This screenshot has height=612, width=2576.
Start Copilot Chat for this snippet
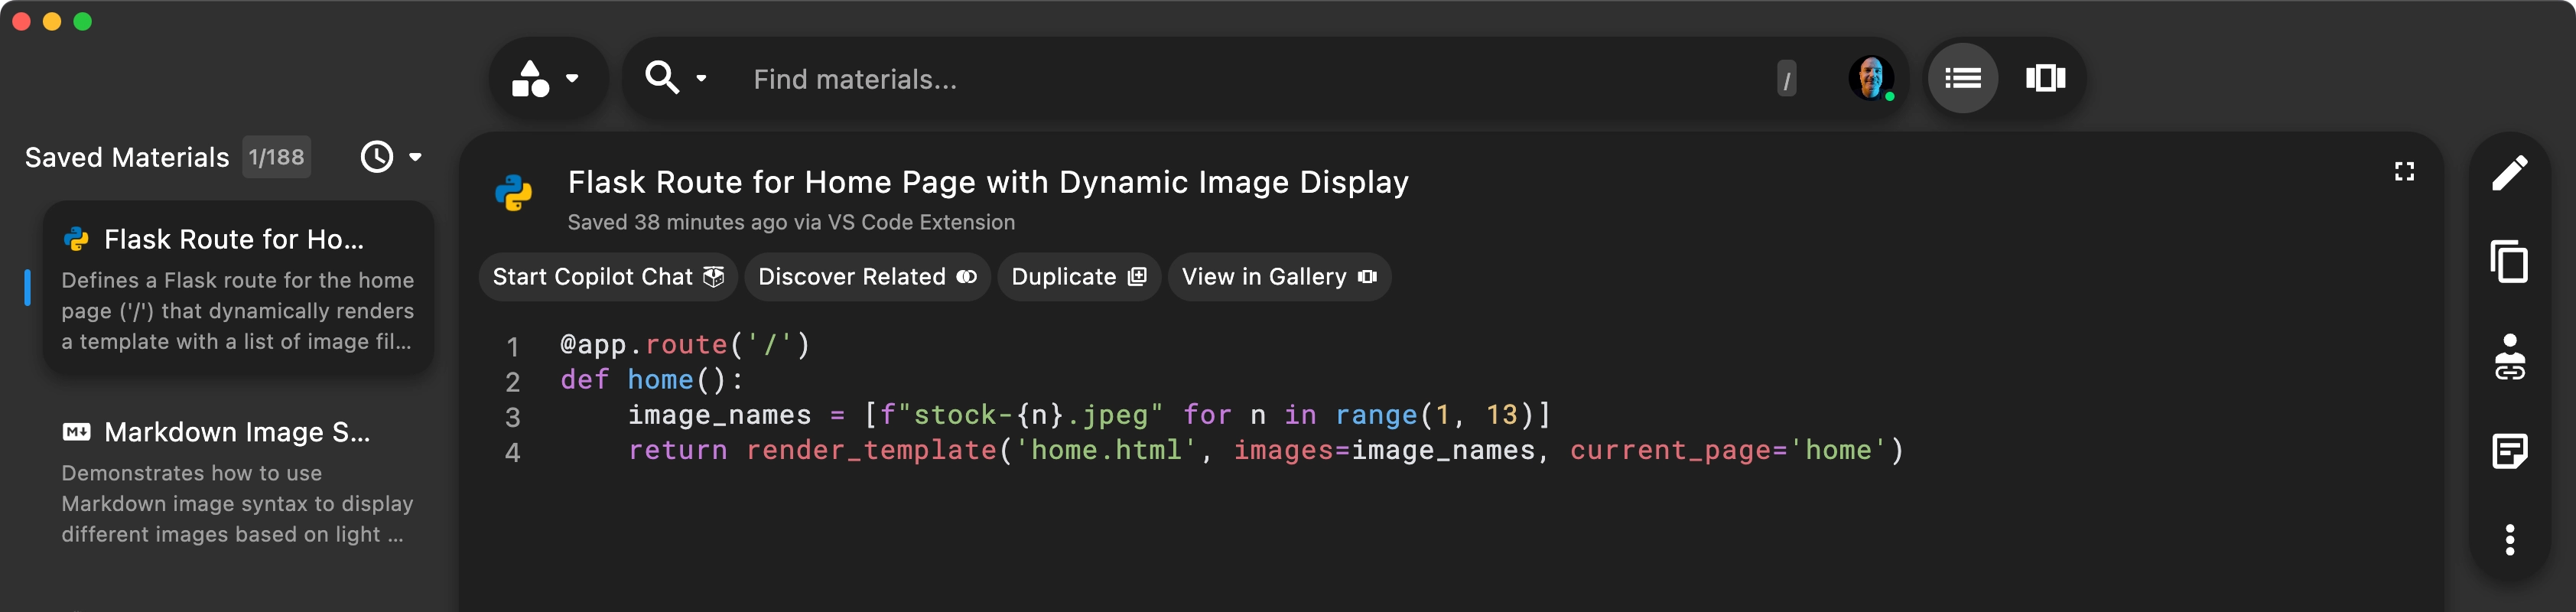click(607, 277)
